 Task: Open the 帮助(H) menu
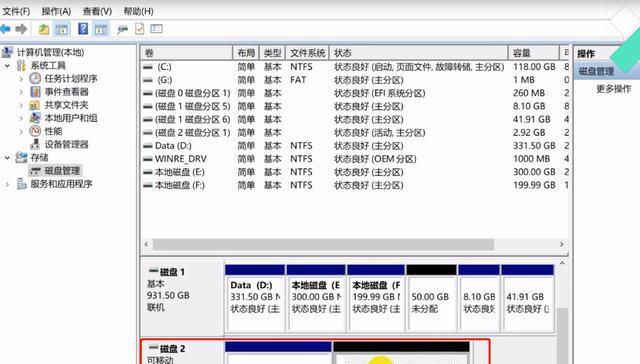click(x=138, y=11)
